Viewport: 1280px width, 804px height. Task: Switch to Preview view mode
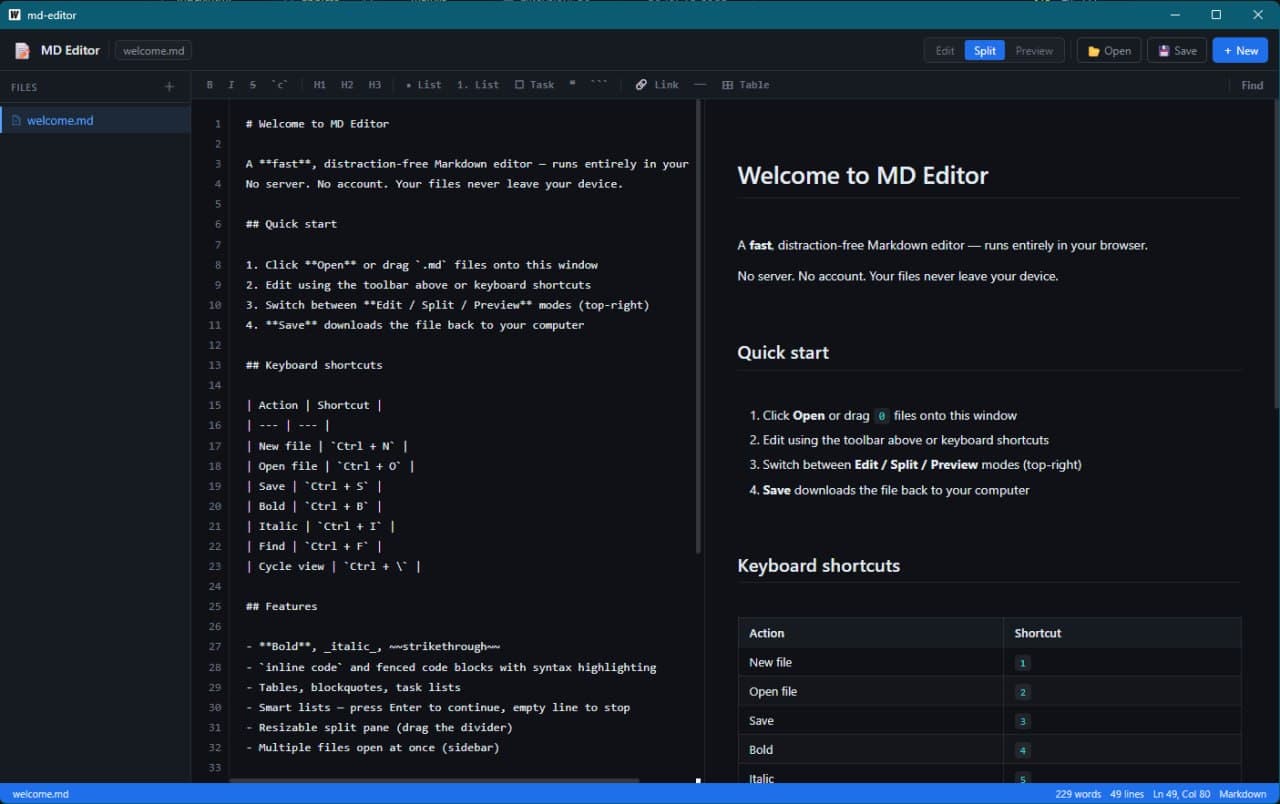1034,51
